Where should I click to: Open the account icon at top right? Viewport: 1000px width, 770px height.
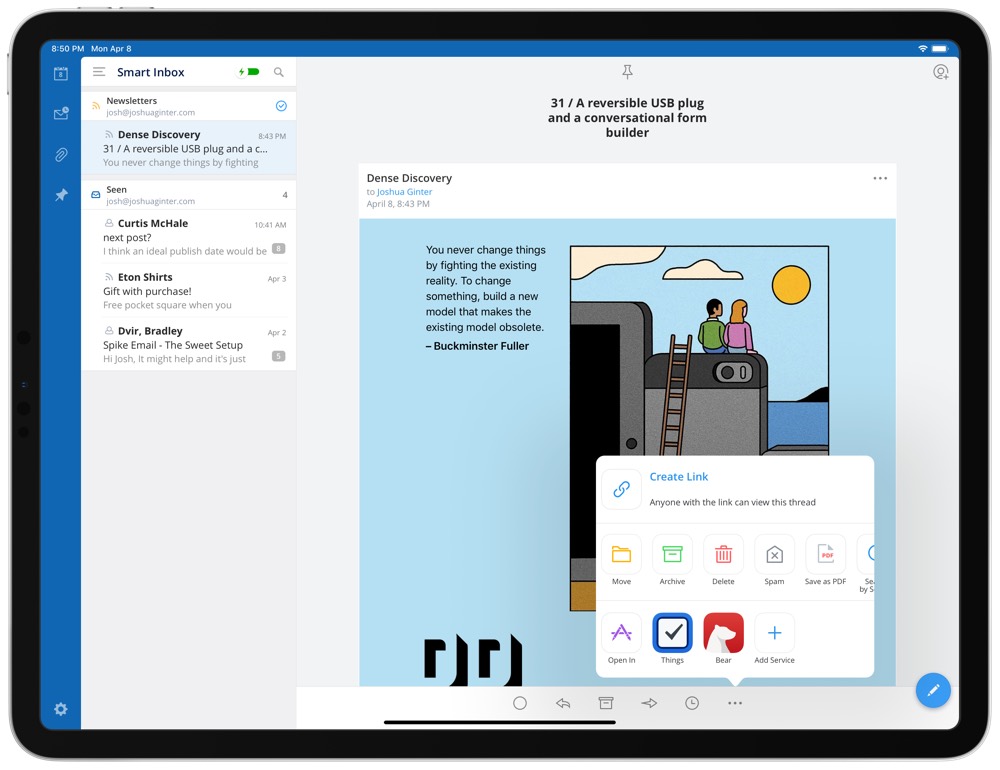pos(941,72)
